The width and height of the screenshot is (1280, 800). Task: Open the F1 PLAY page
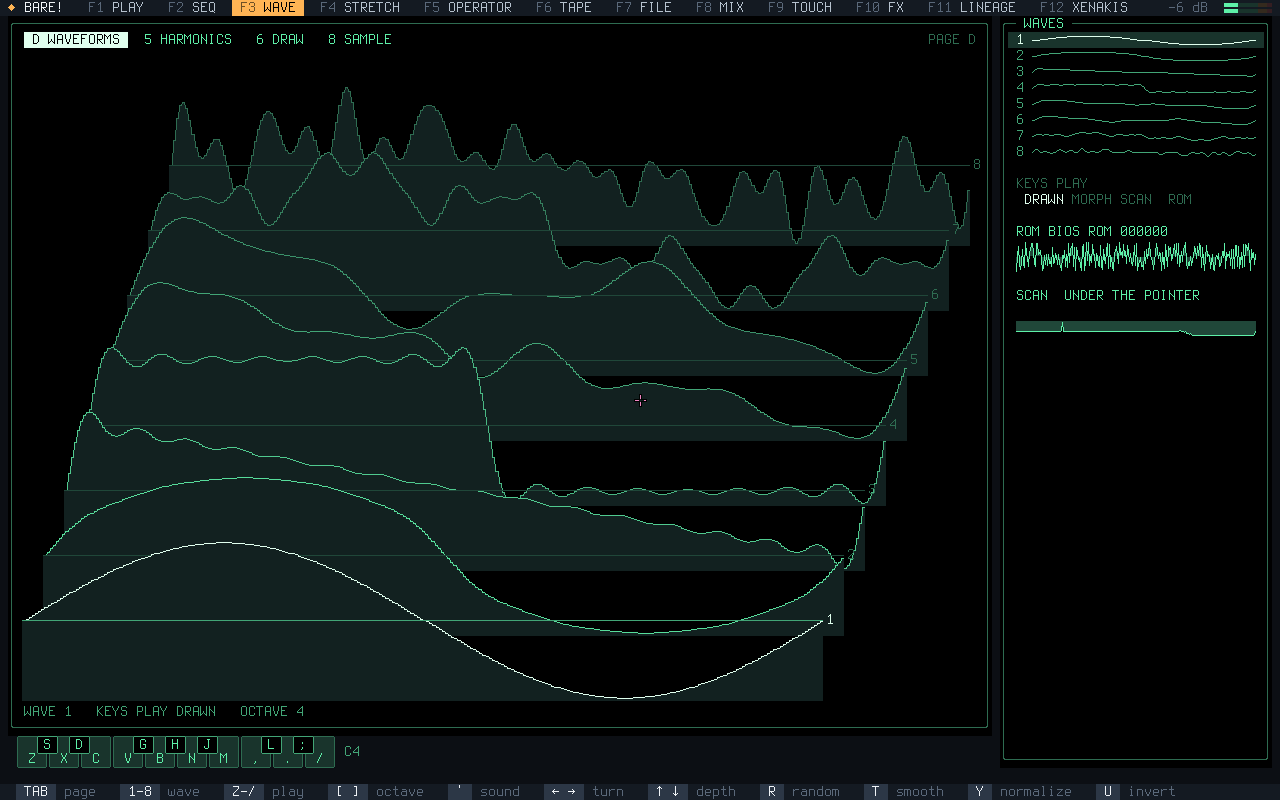click(x=116, y=7)
